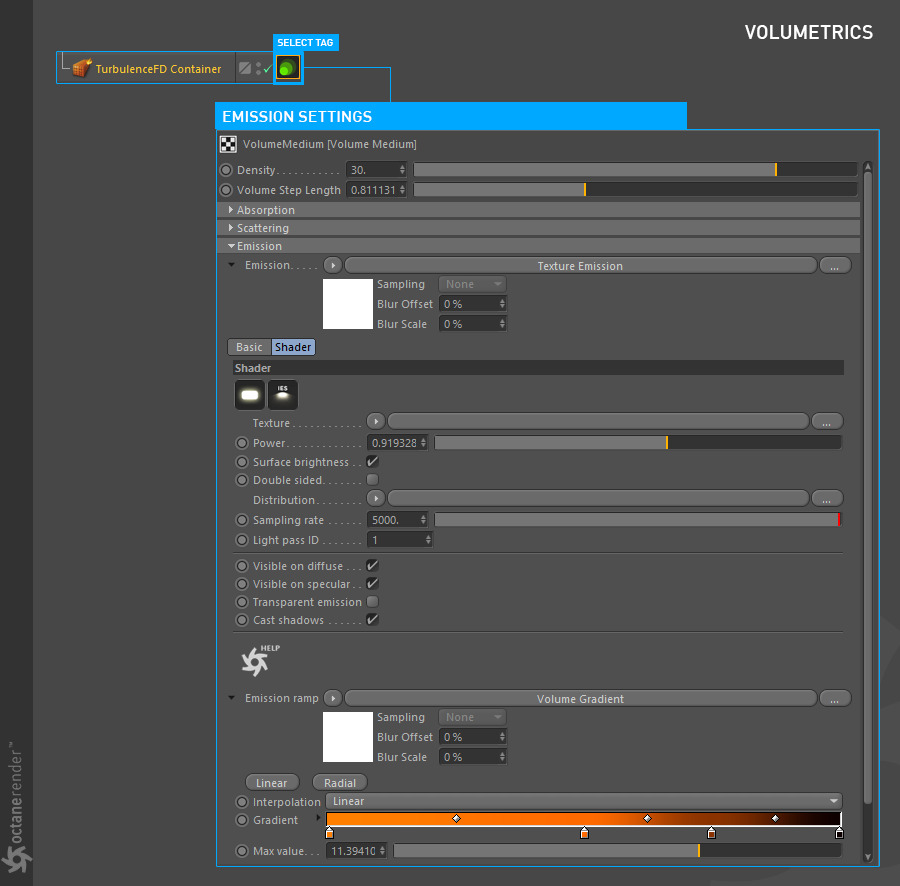Expand the Scattering section
This screenshot has width=900, height=886.
[x=262, y=228]
